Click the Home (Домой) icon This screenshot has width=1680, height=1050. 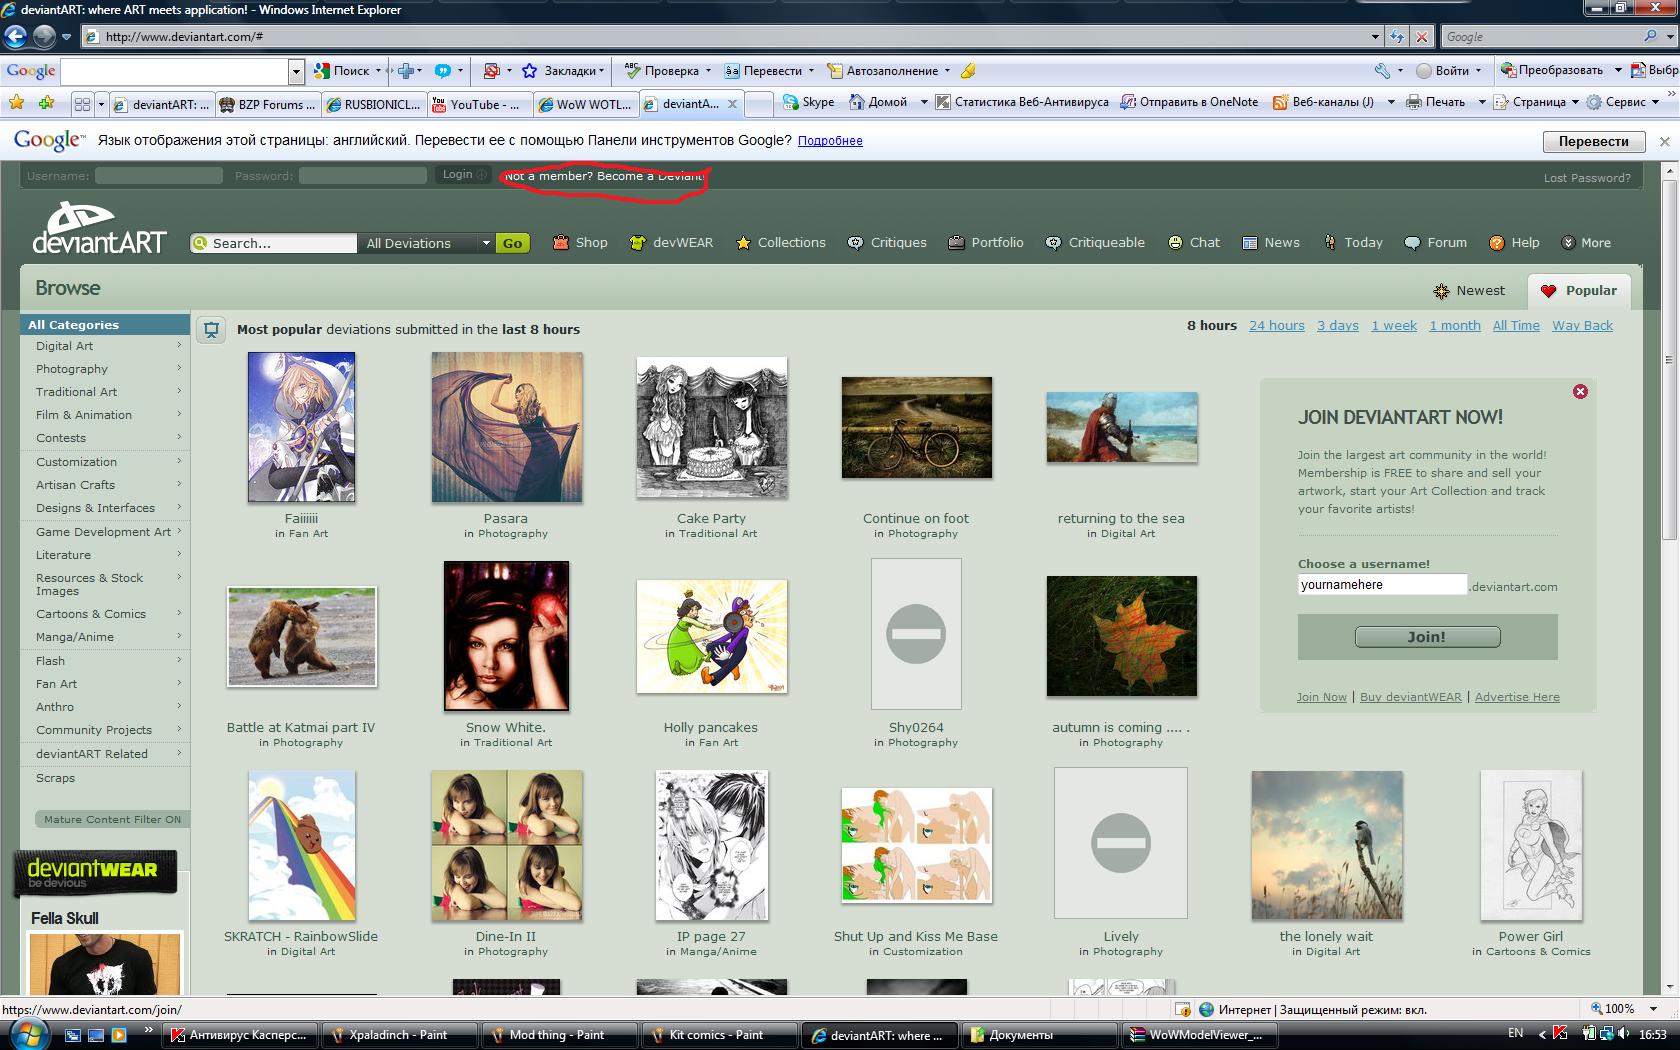(x=857, y=102)
